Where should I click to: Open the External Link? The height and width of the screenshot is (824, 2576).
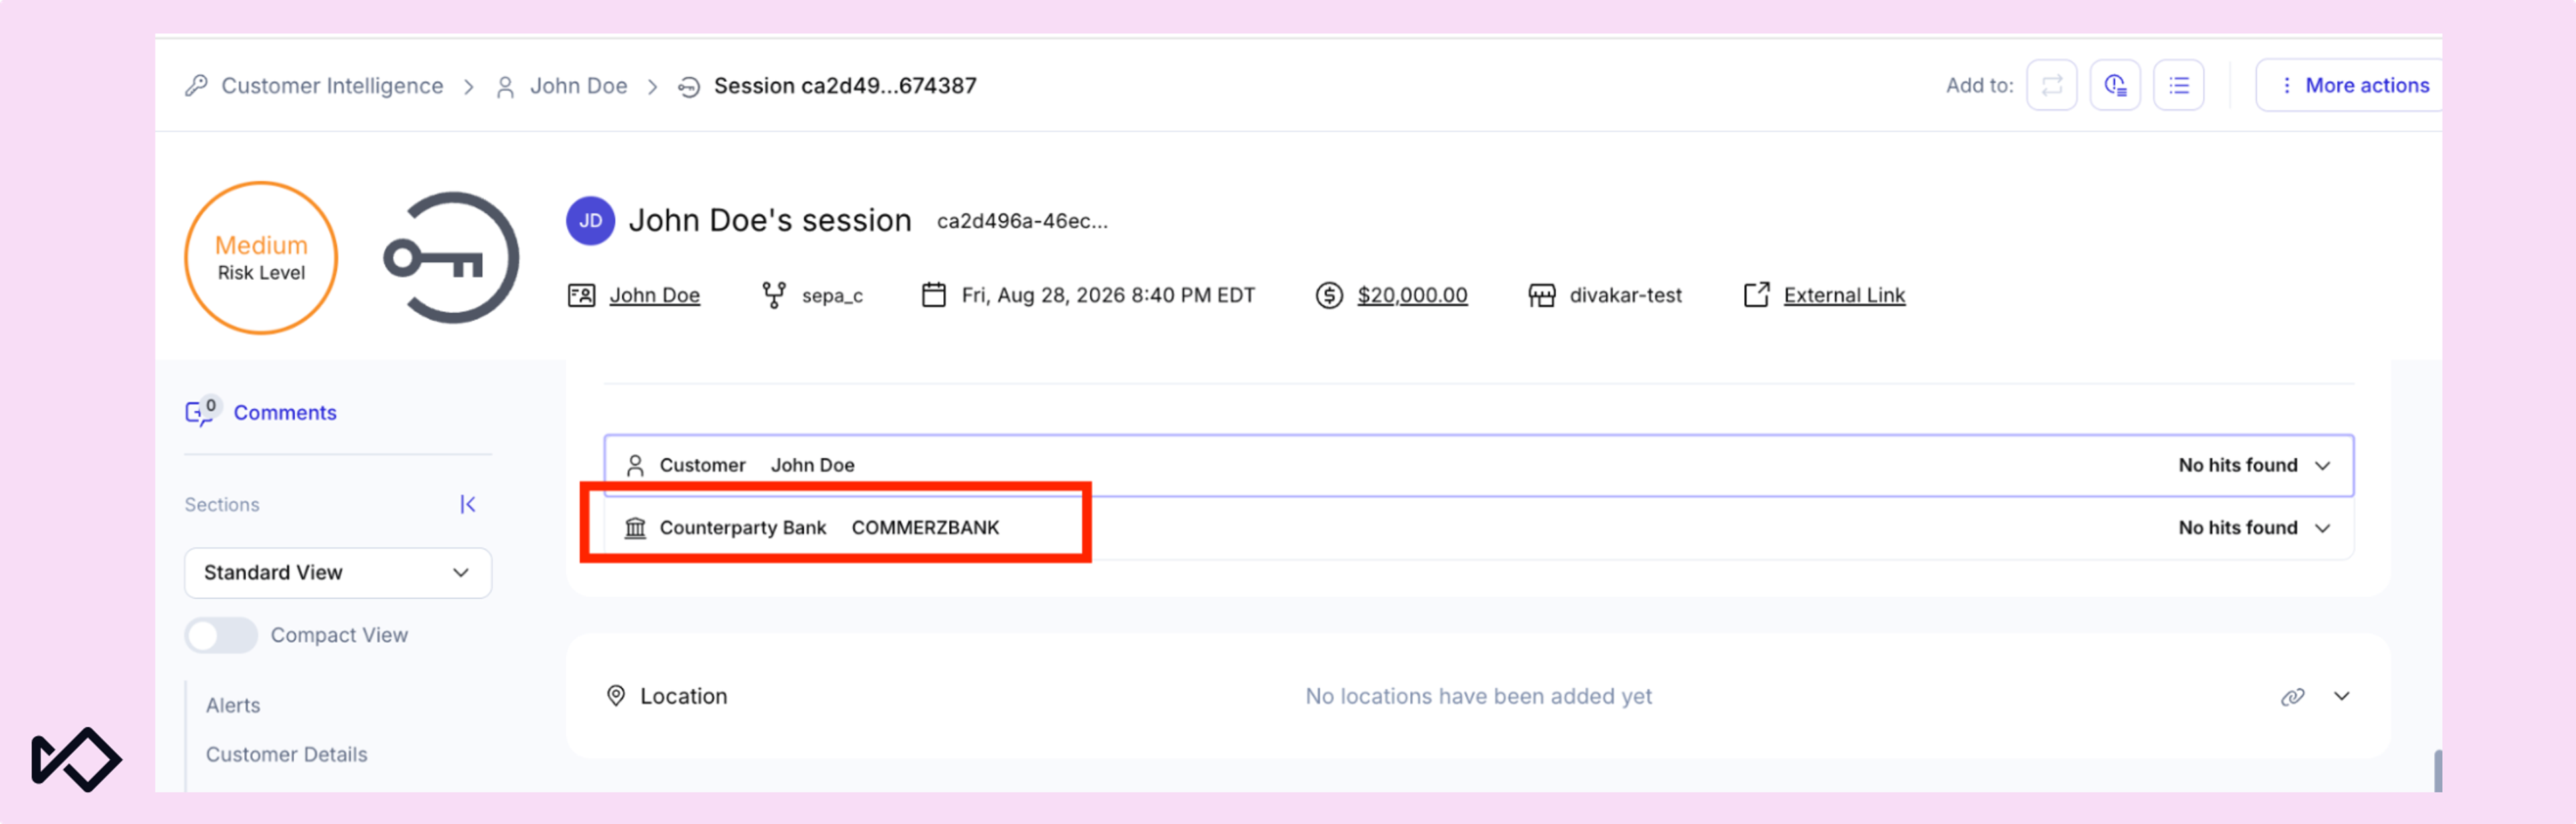(1844, 295)
